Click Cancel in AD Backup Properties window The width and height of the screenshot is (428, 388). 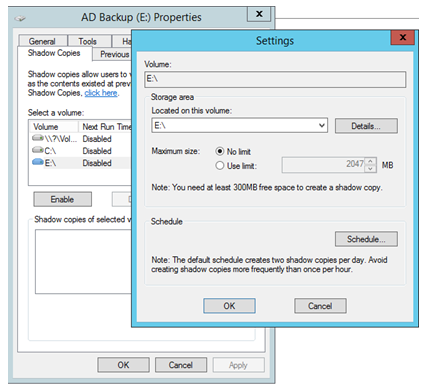pyautogui.click(x=181, y=365)
